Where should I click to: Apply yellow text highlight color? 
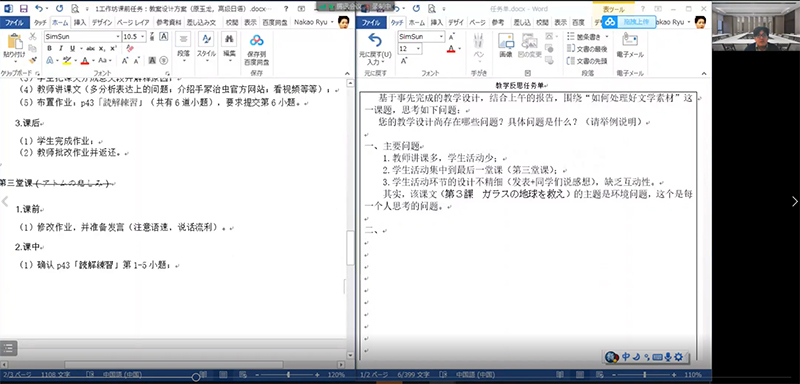pyautogui.click(x=66, y=61)
